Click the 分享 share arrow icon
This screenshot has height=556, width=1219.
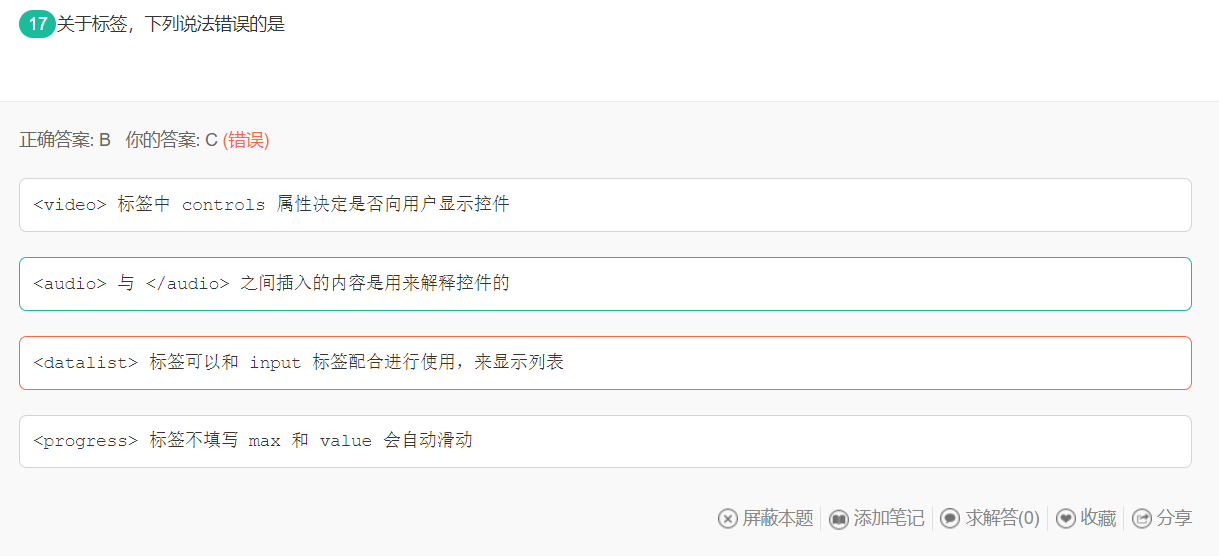click(1141, 518)
